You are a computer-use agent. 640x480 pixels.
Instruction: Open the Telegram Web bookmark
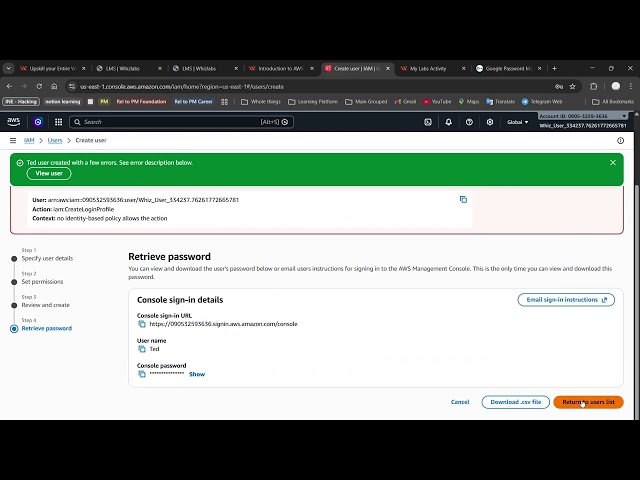542,102
